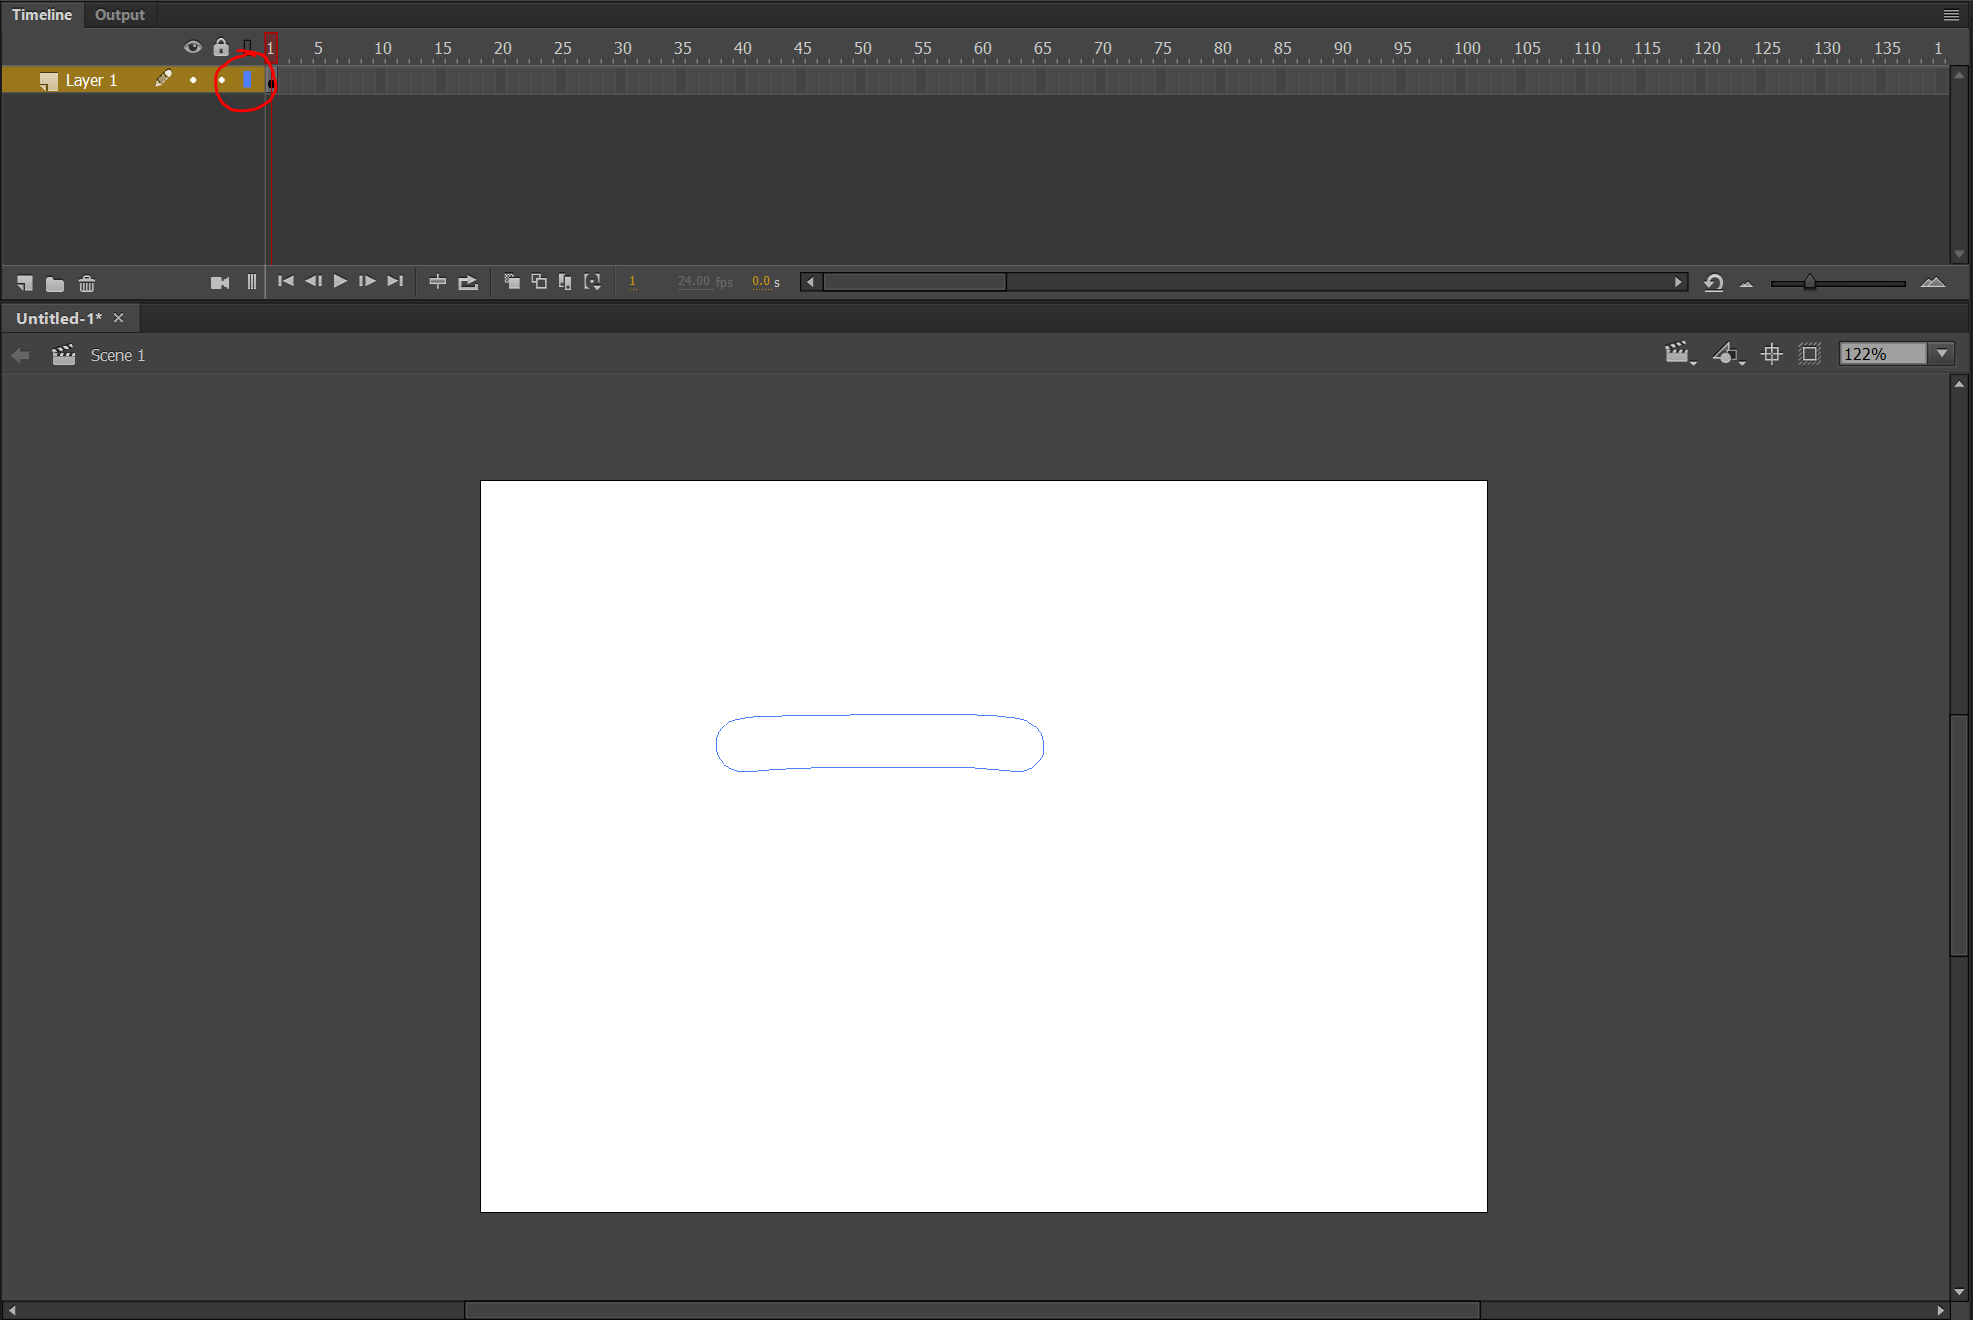The width and height of the screenshot is (1973, 1320).
Task: Toggle Clip Content Outside Stage
Action: click(x=1809, y=353)
